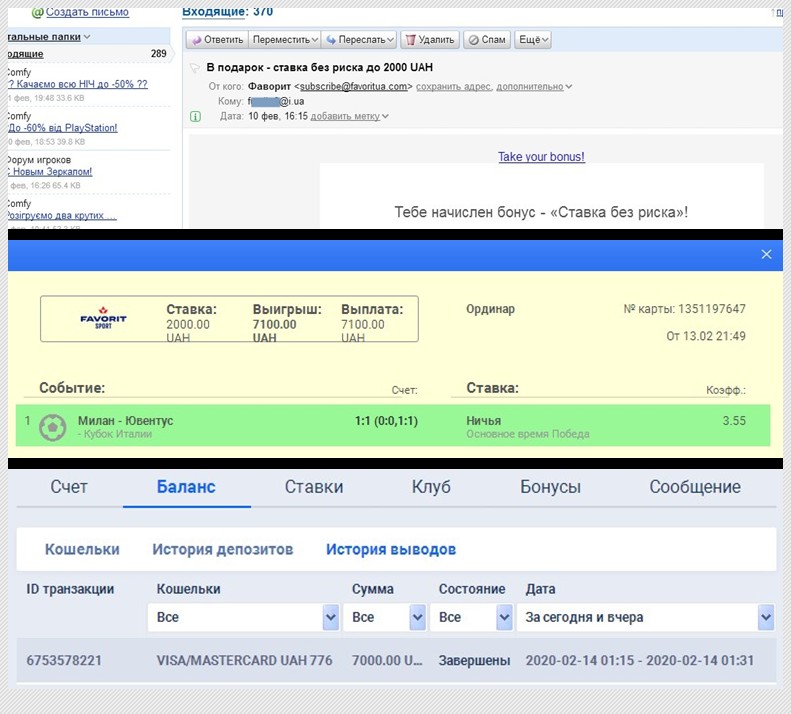The height and width of the screenshot is (714, 791).
Task: Switch to the Счет tab
Action: (69, 487)
